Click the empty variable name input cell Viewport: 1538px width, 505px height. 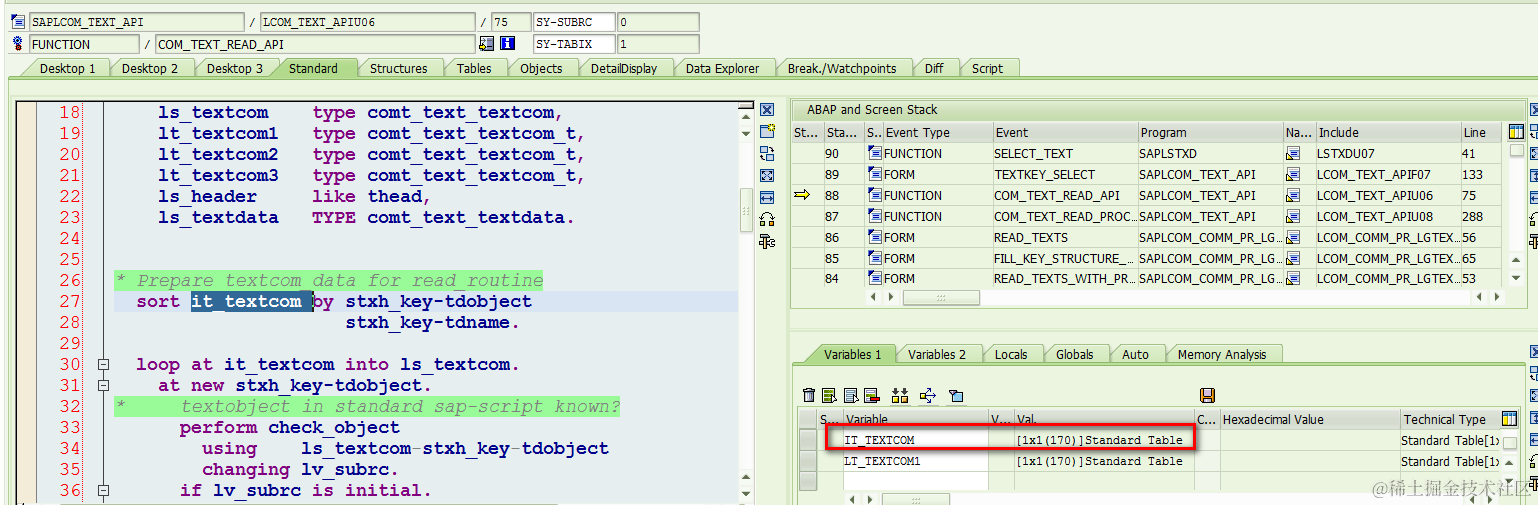(916, 482)
